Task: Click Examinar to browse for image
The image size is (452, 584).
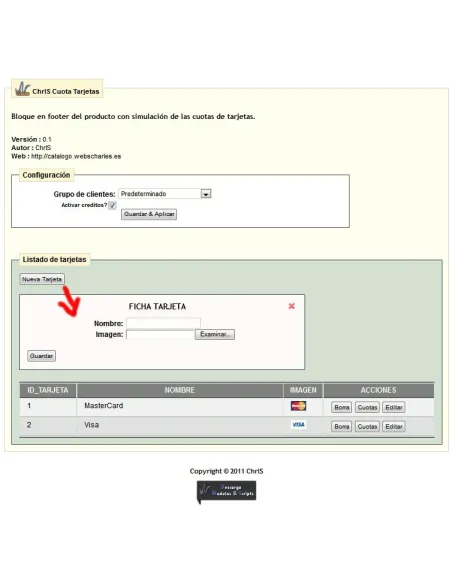Action: (x=215, y=334)
